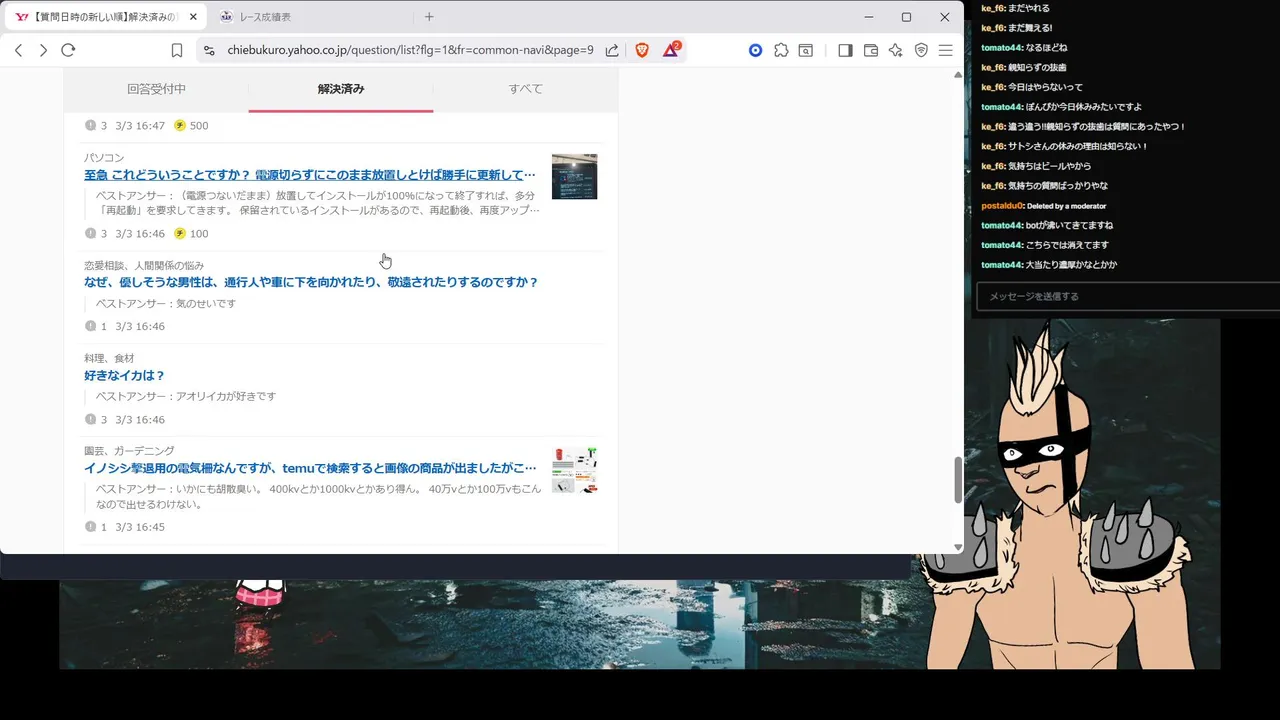Go back with the browser back arrow

[18, 50]
